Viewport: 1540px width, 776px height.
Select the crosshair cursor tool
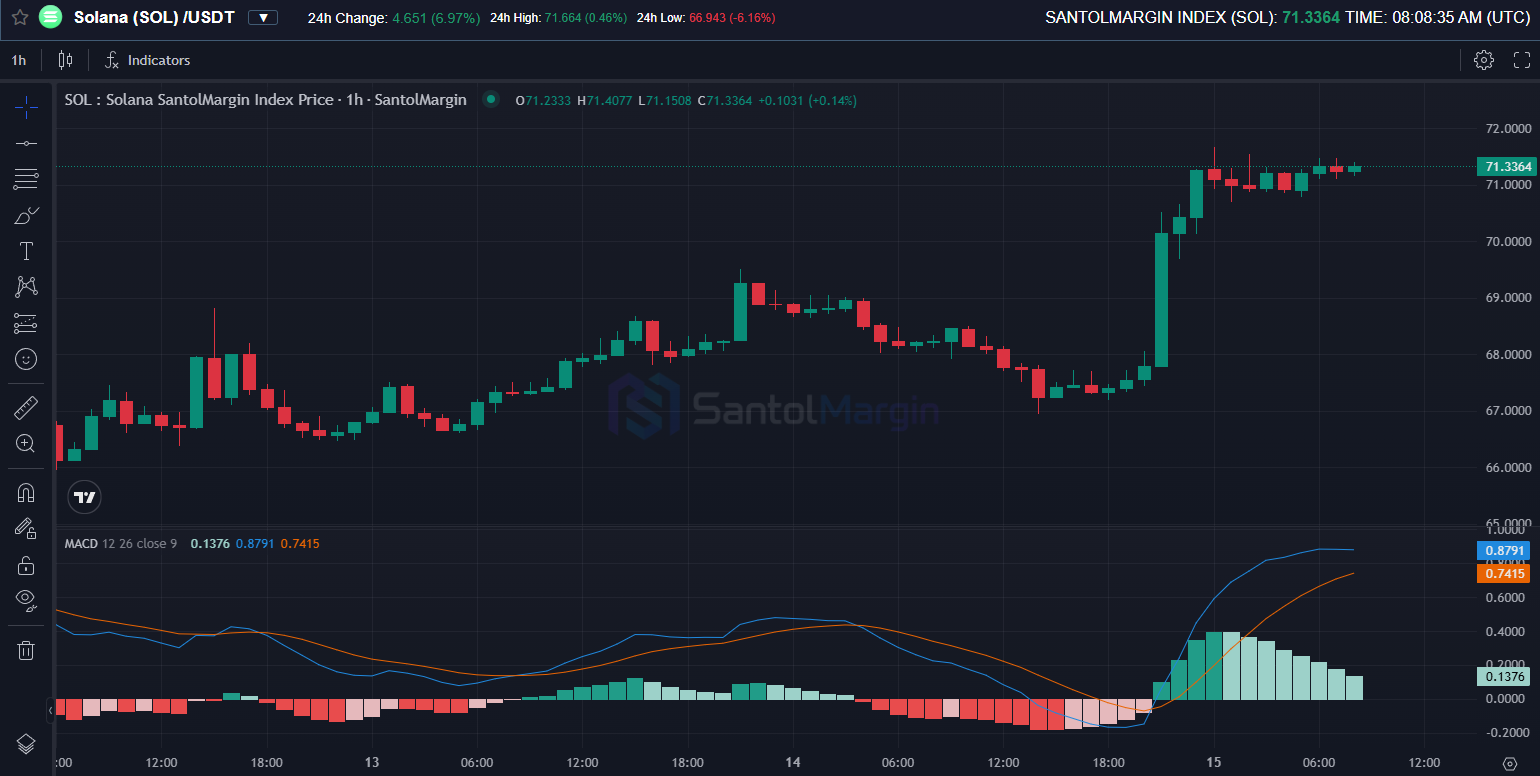pyautogui.click(x=26, y=105)
